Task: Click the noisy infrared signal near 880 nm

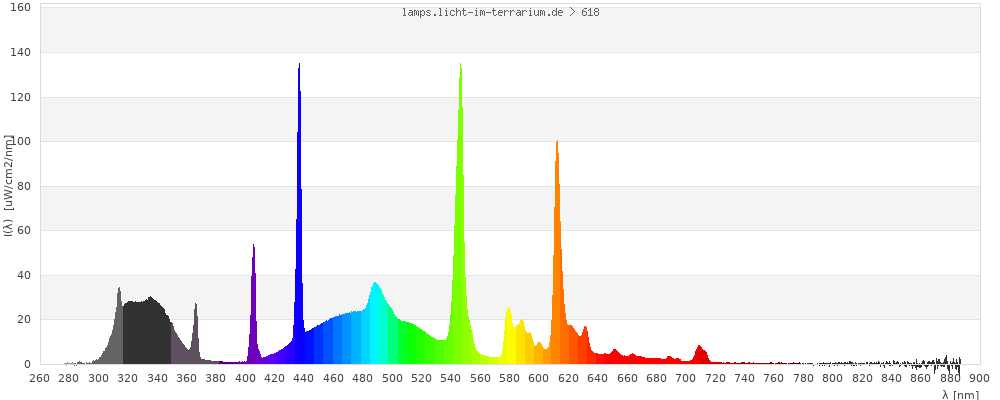Action: pos(945,362)
